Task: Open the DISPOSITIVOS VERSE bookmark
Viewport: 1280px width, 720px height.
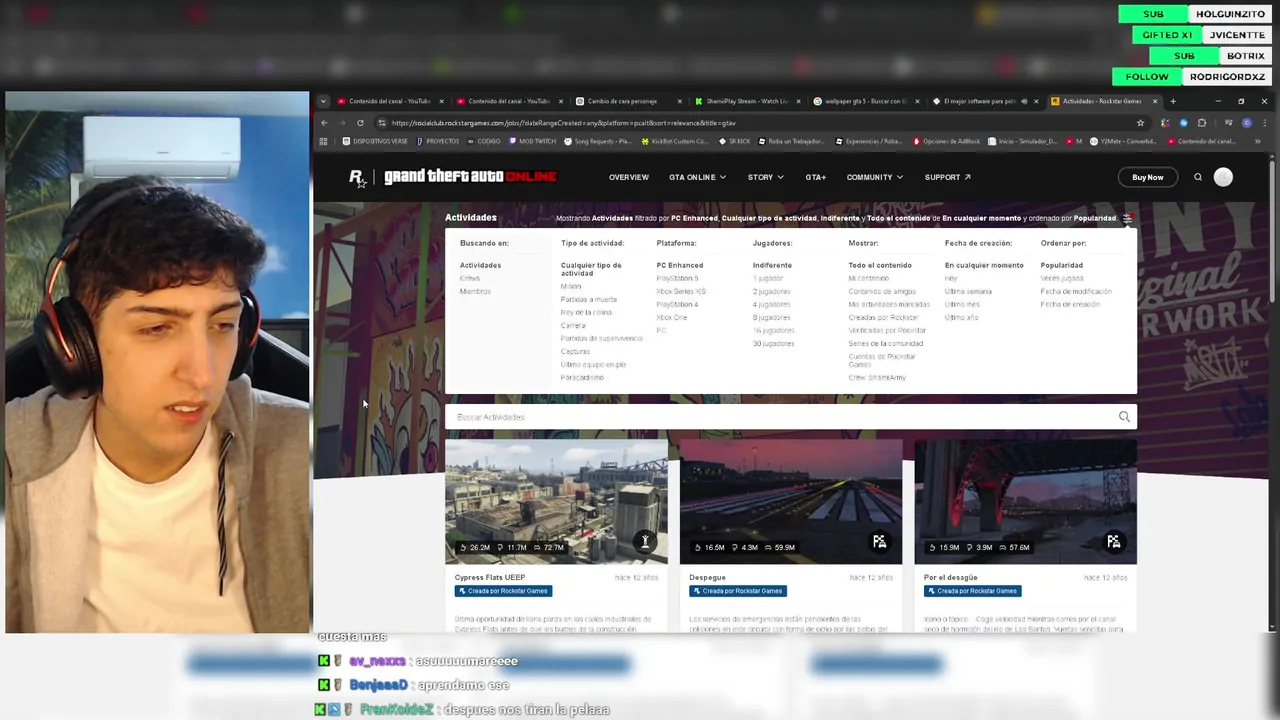Action: click(x=375, y=141)
